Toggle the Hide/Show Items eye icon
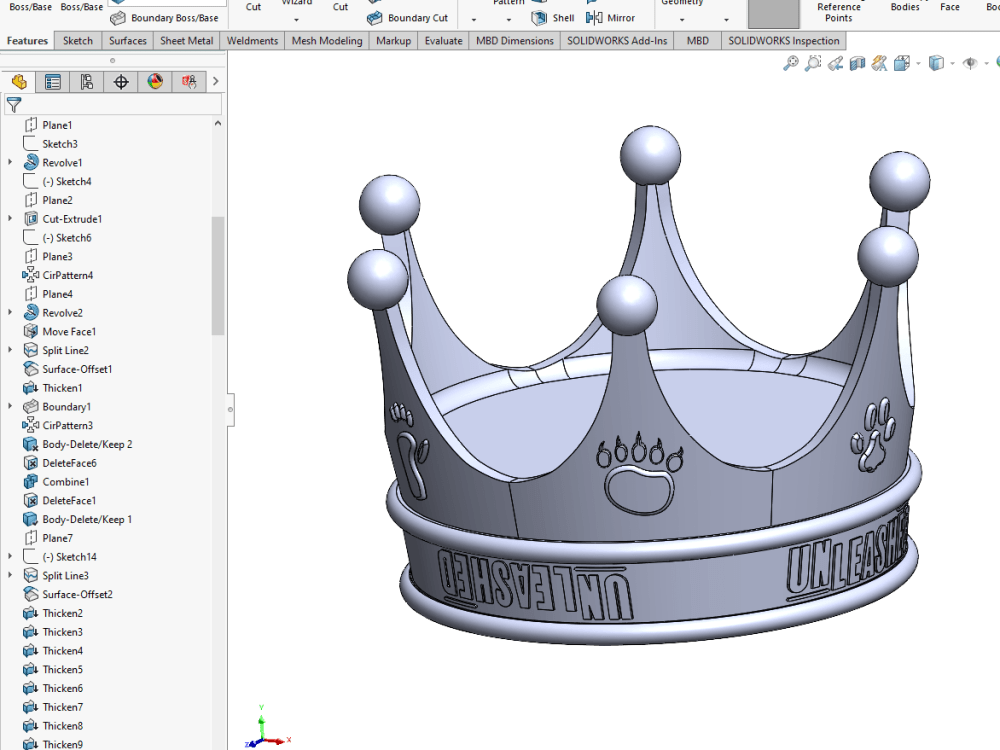 (x=970, y=63)
